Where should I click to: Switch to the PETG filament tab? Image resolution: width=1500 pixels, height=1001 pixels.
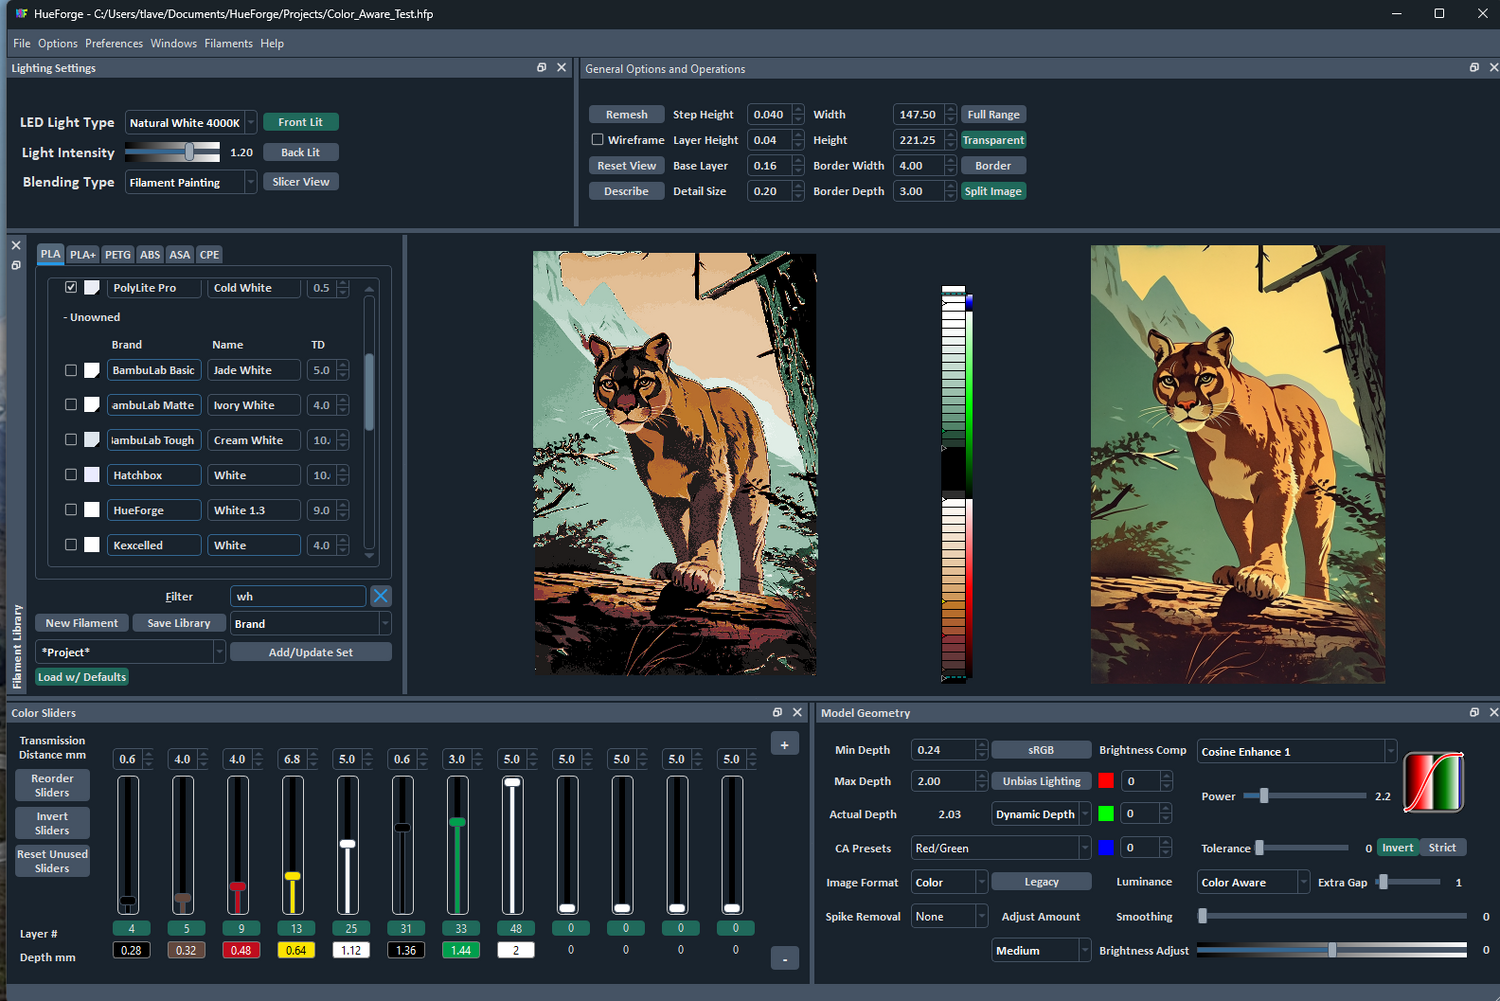118,255
